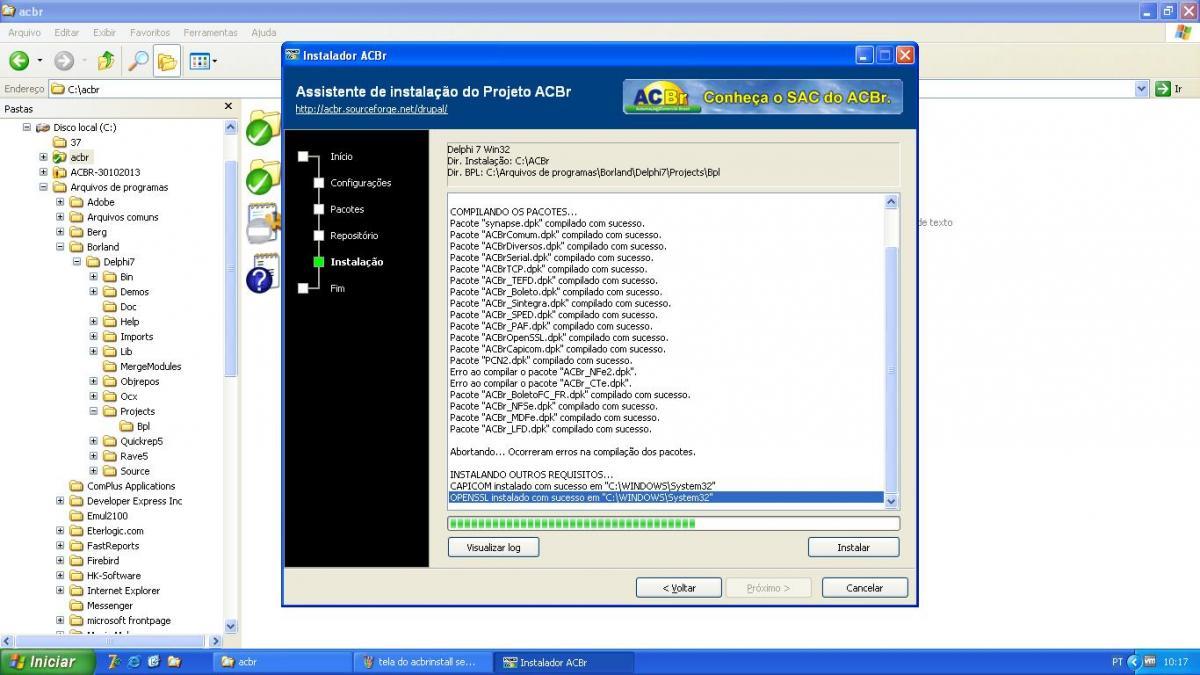The height and width of the screenshot is (675, 1200).
Task: Open the Favoritos menu
Action: (150, 32)
